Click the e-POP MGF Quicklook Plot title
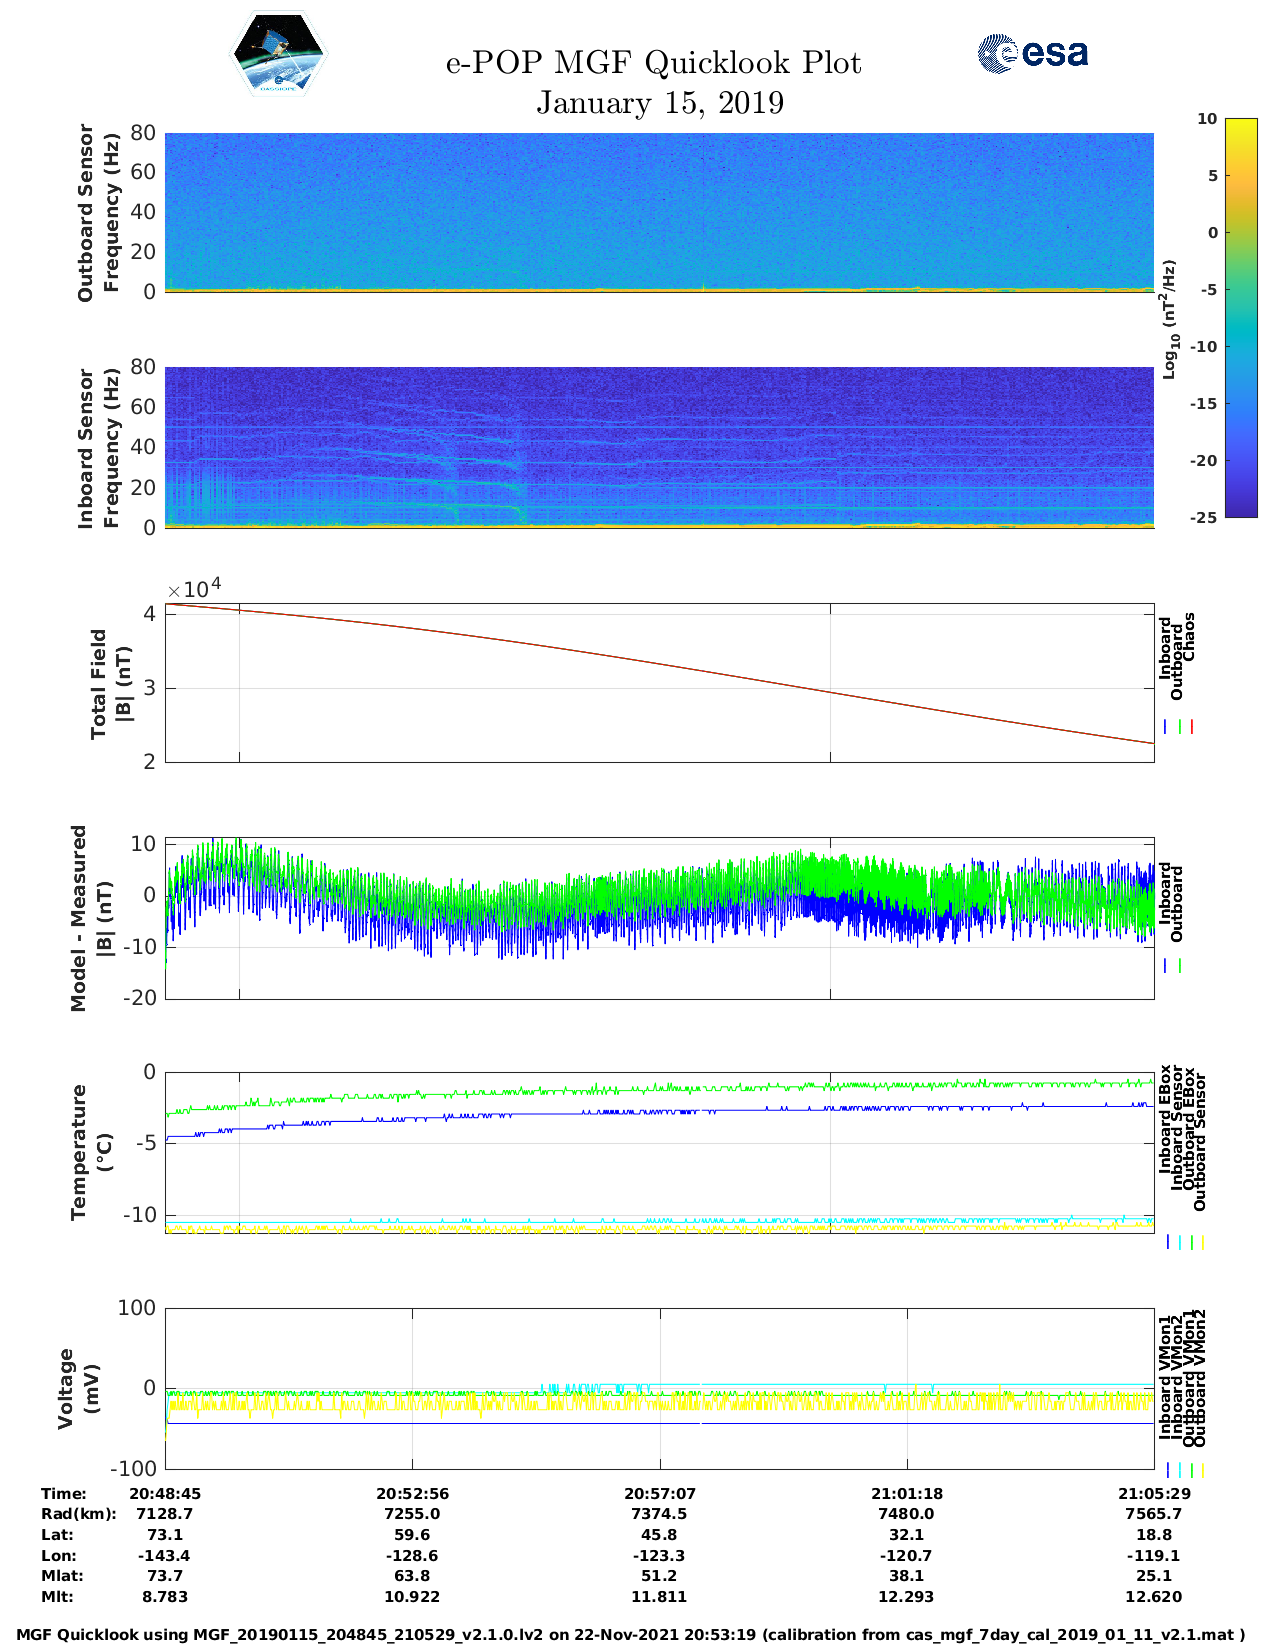The height and width of the screenshot is (1650, 1275). point(653,63)
